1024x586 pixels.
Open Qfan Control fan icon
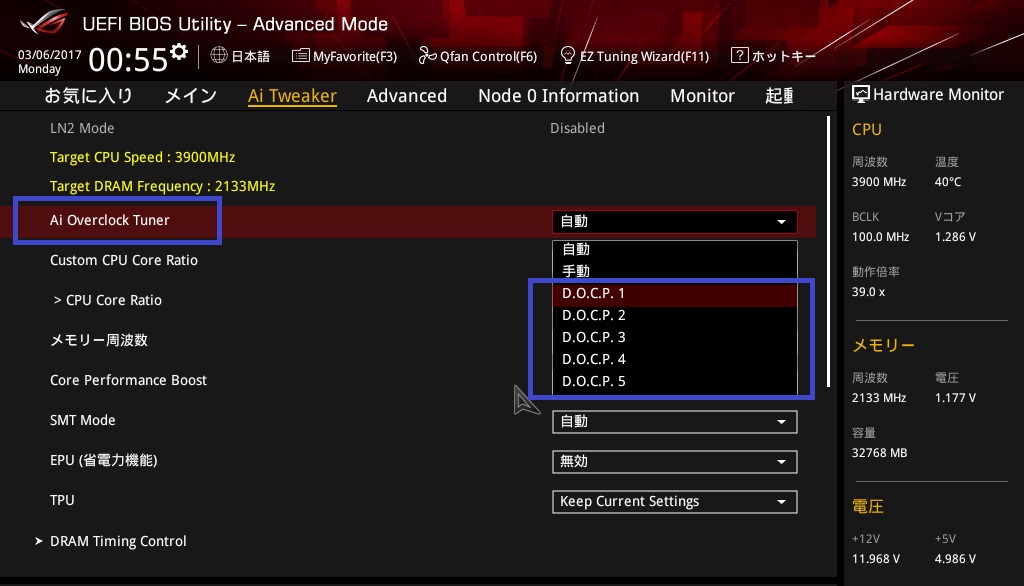[427, 56]
